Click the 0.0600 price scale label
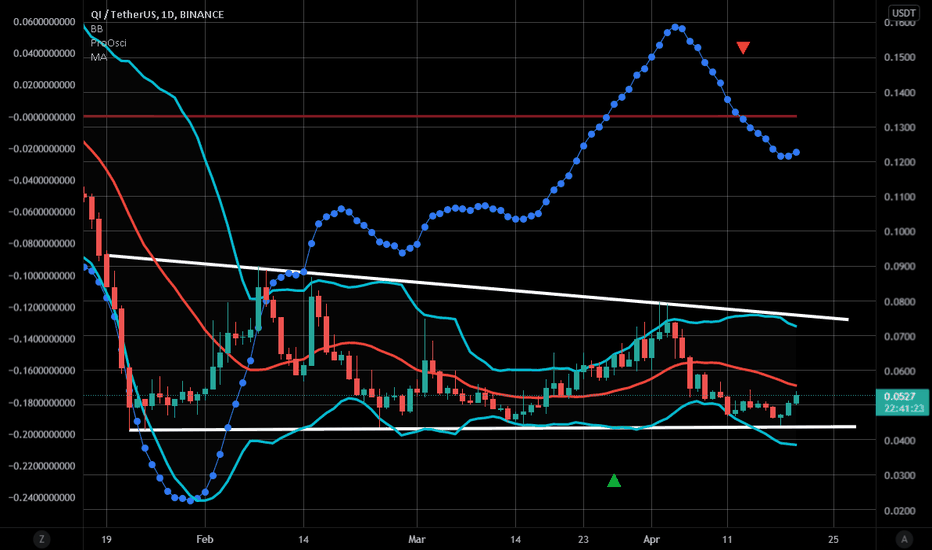 [900, 372]
